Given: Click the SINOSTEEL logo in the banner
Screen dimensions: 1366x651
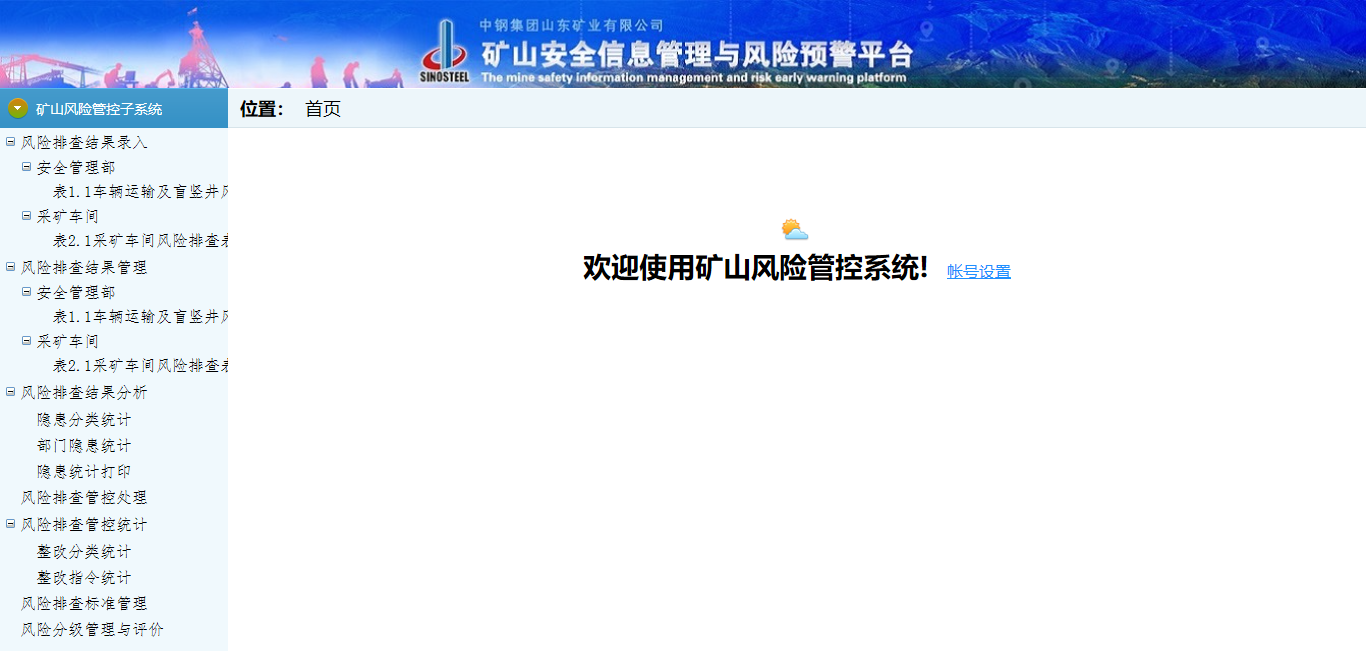Looking at the screenshot, I should click(445, 51).
